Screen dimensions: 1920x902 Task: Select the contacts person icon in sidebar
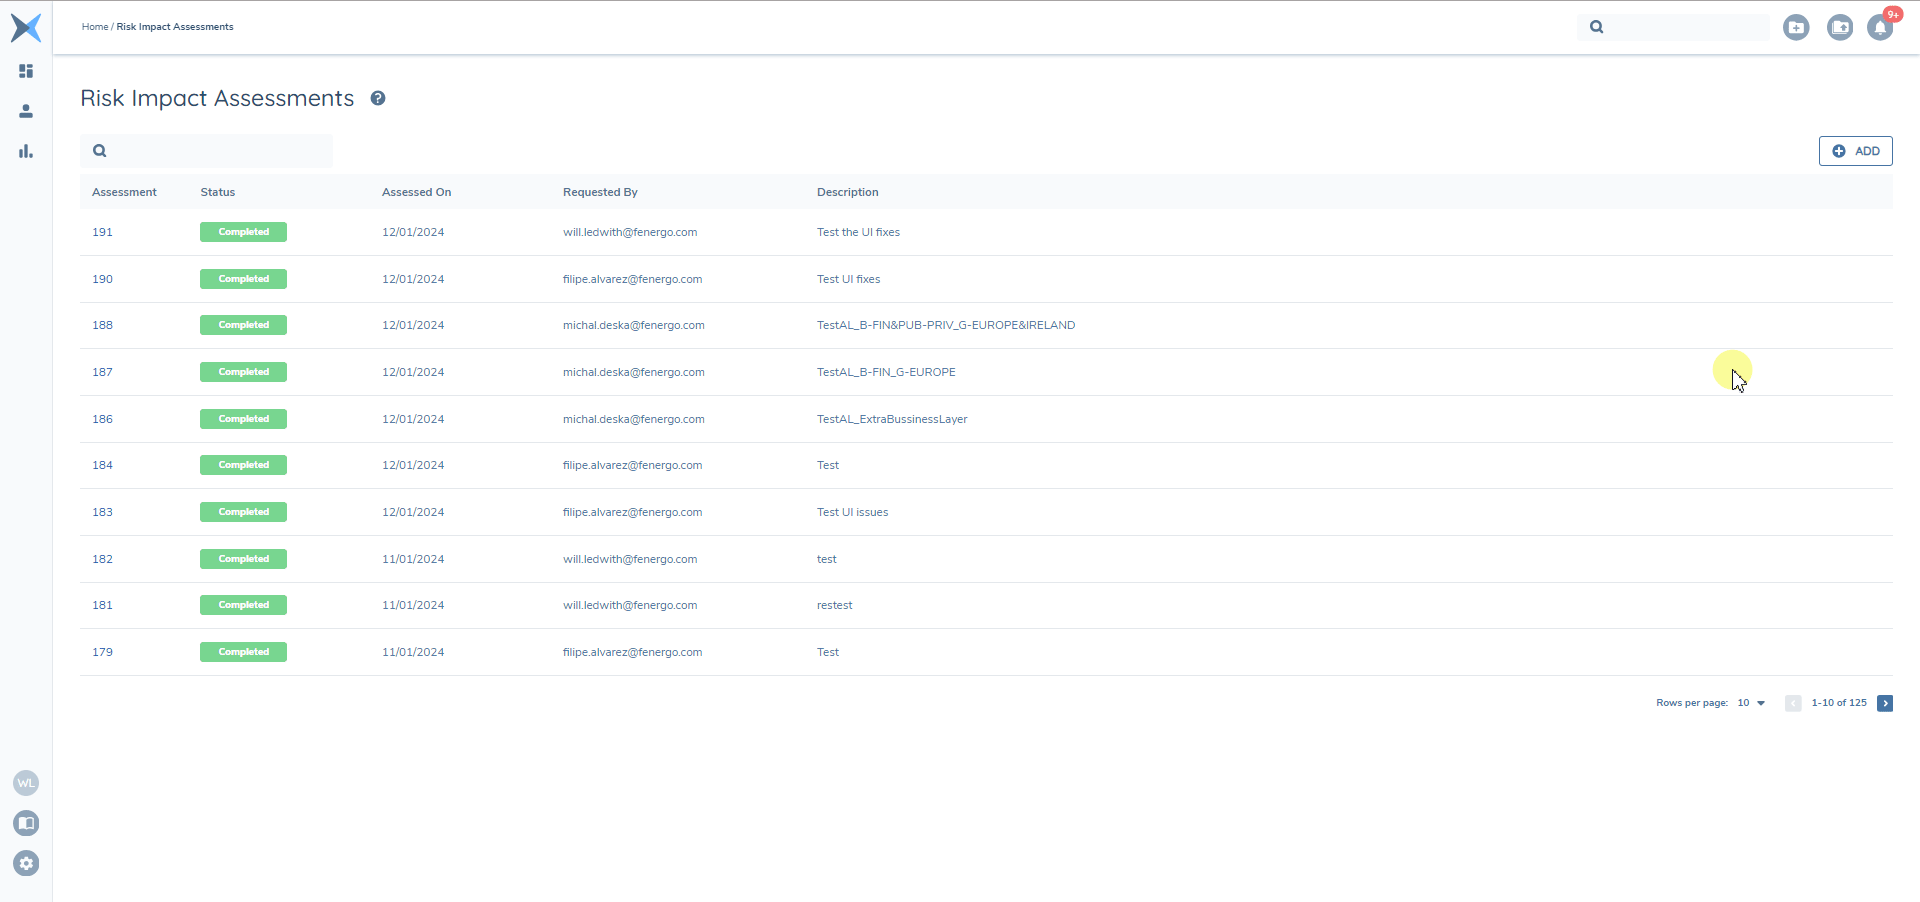26,111
